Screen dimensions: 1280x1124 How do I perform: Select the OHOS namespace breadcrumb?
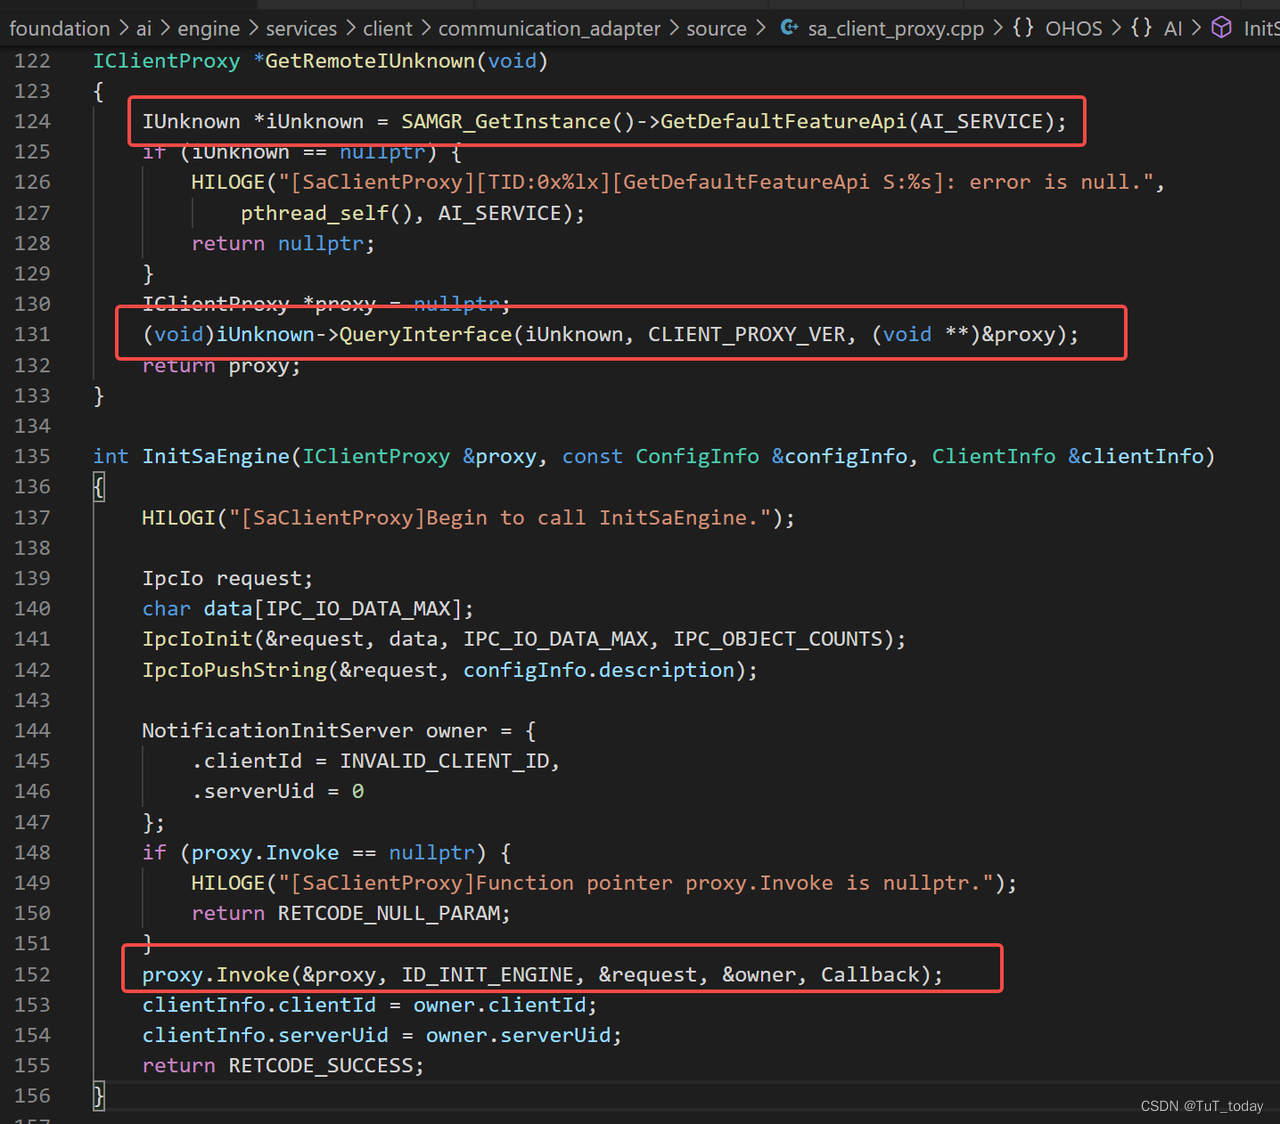coord(1074,29)
